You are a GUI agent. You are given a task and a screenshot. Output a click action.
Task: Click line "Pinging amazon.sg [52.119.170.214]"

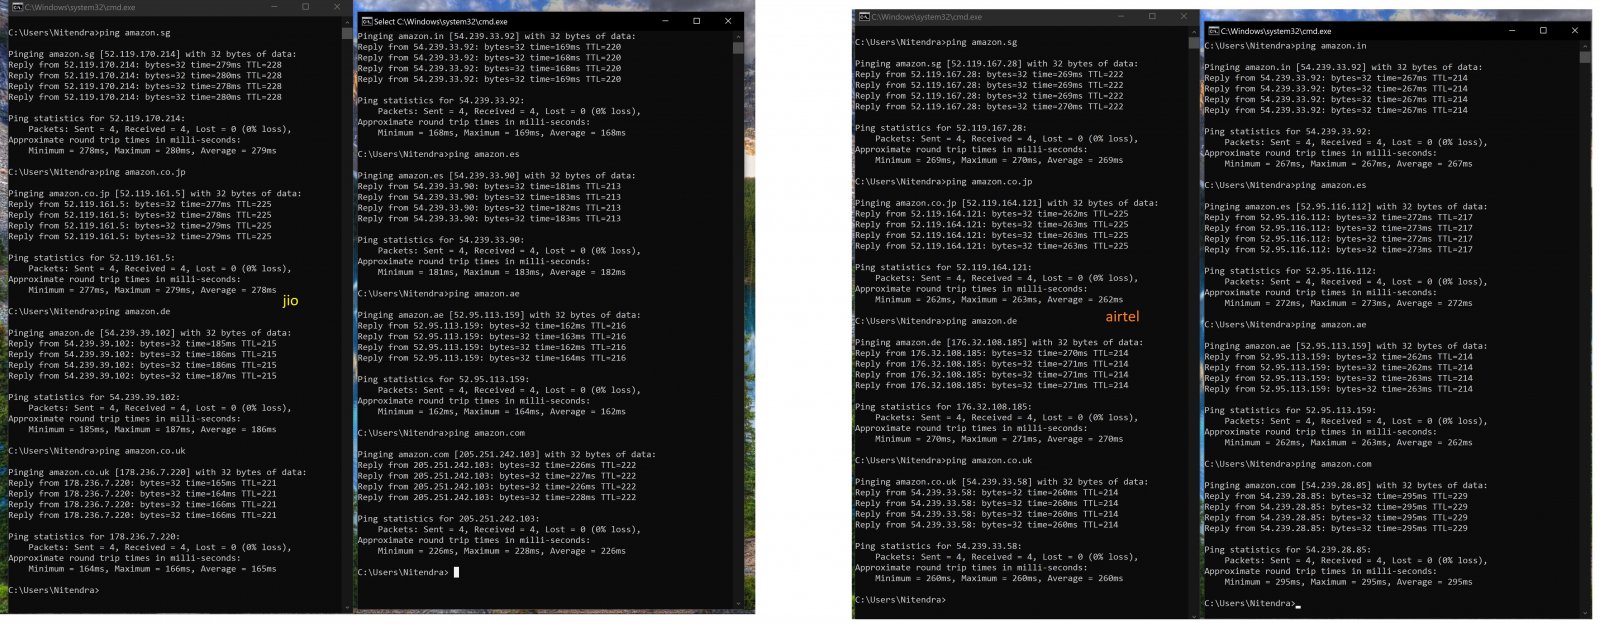152,54
